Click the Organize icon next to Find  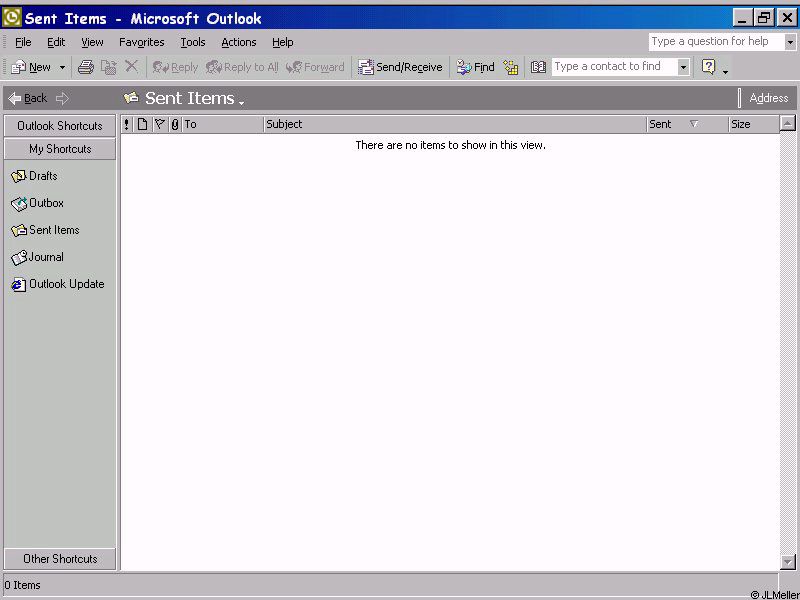[511, 67]
